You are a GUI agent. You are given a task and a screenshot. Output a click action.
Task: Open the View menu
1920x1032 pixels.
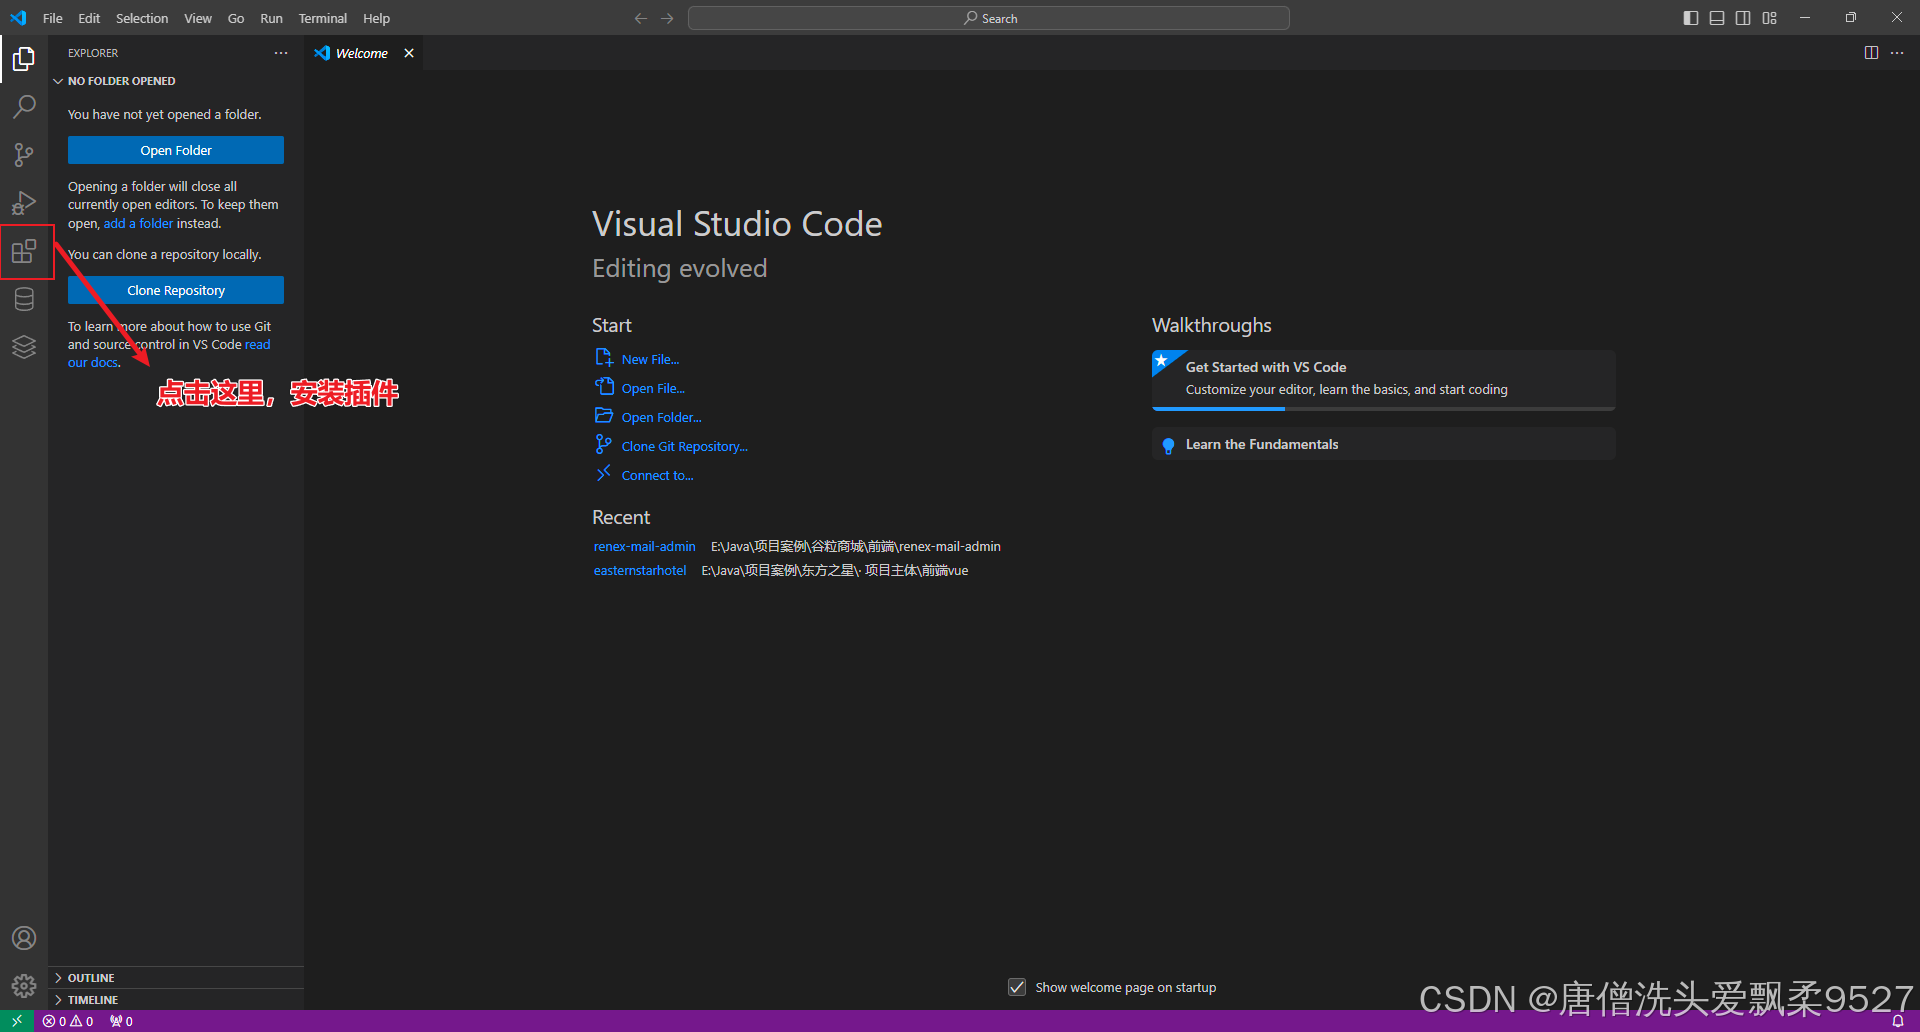point(198,18)
